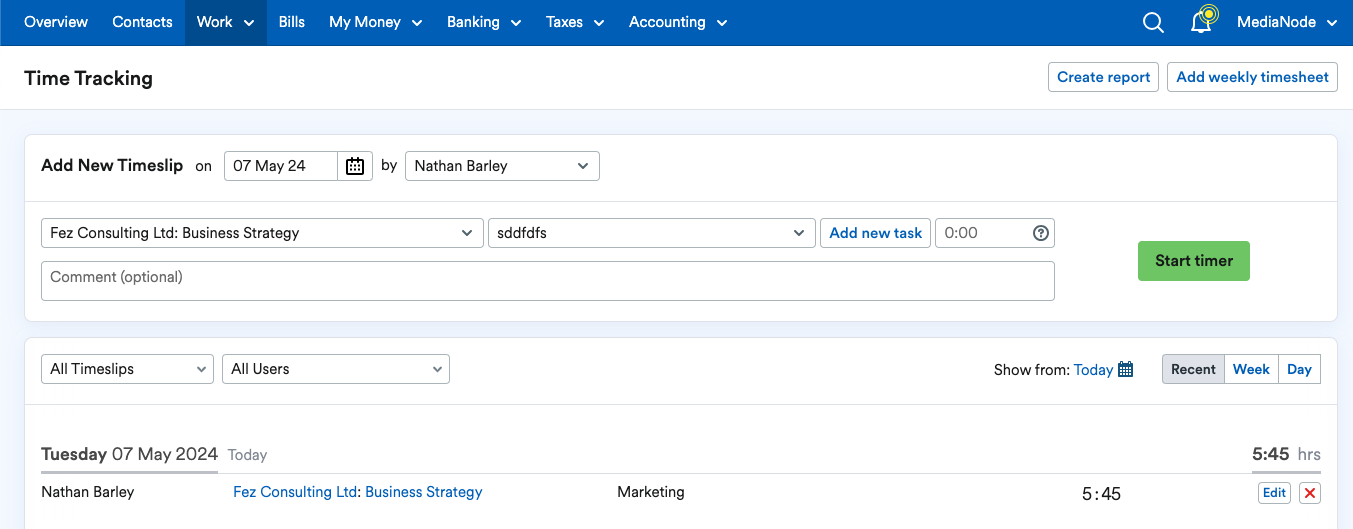The width and height of the screenshot is (1353, 529).
Task: Open the search magnifier icon
Action: (x=1153, y=22)
